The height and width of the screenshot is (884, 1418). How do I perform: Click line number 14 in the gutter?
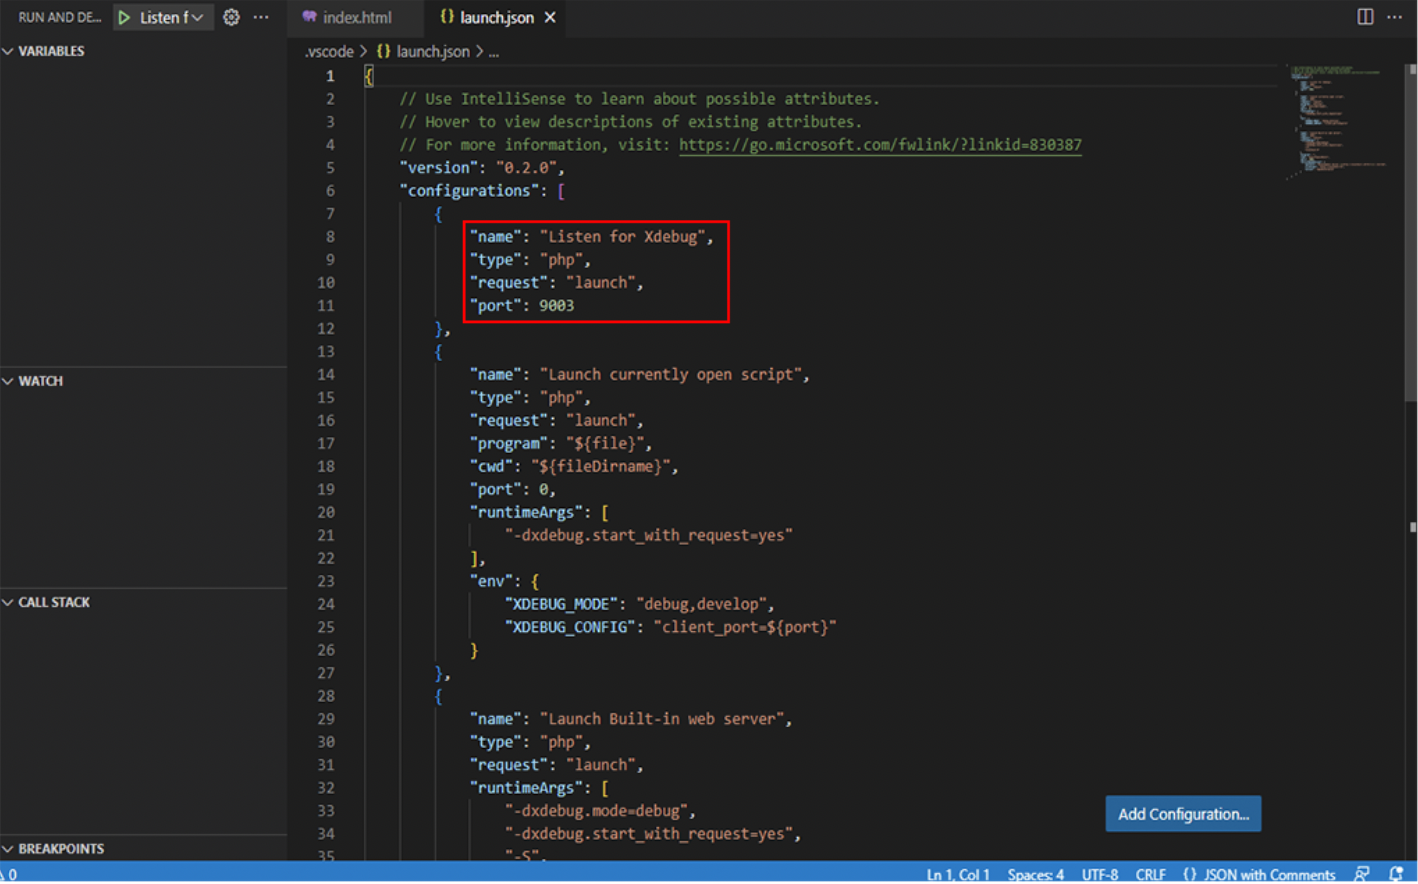pyautogui.click(x=326, y=375)
